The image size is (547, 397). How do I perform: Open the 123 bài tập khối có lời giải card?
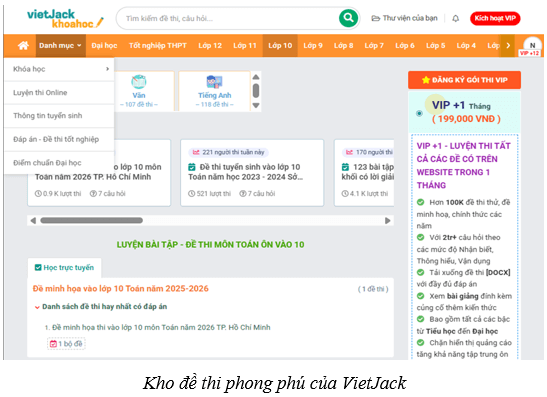tap(364, 173)
